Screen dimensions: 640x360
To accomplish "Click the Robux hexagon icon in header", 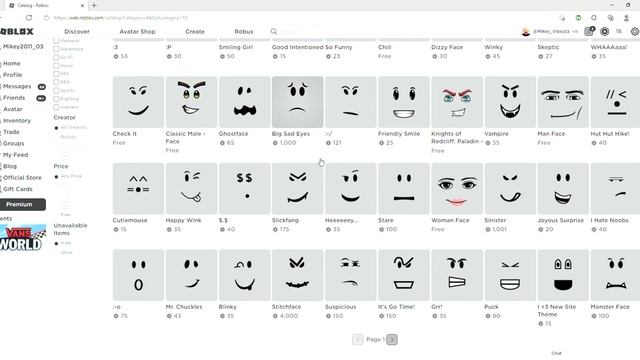I will (604, 31).
